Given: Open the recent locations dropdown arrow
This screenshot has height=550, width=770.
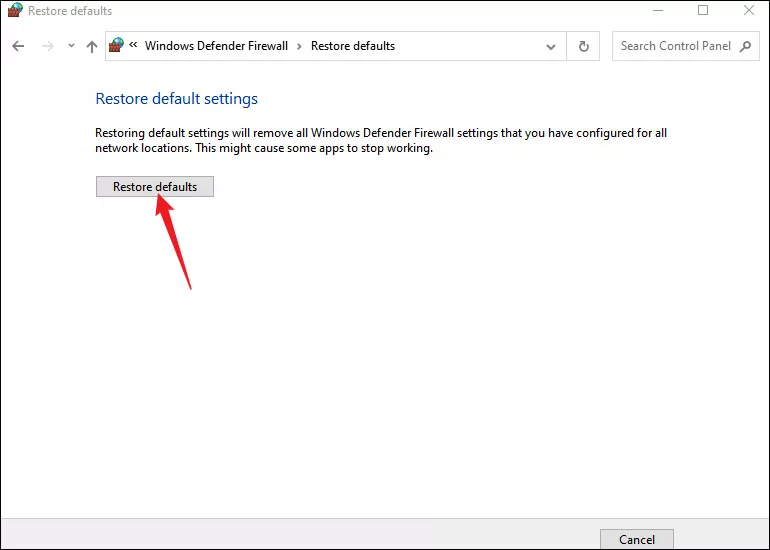Looking at the screenshot, I should pos(71,46).
